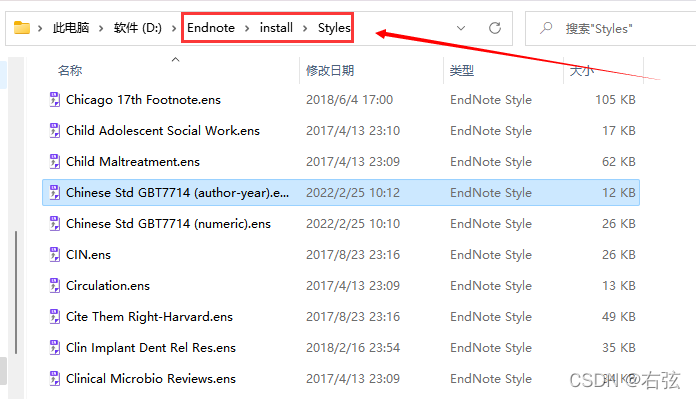The image size is (696, 399).
Task: Click icon of CIN.ens file
Action: pos(55,255)
